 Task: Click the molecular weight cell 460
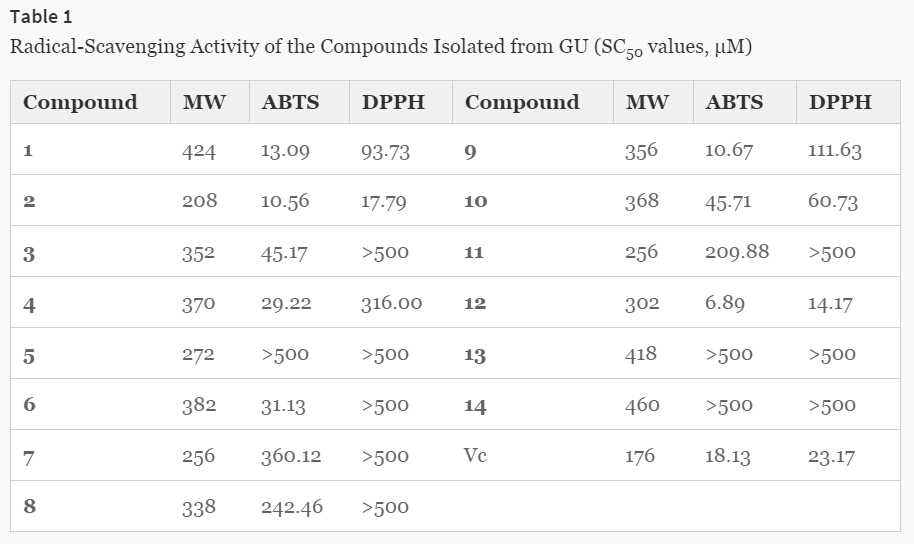point(642,405)
